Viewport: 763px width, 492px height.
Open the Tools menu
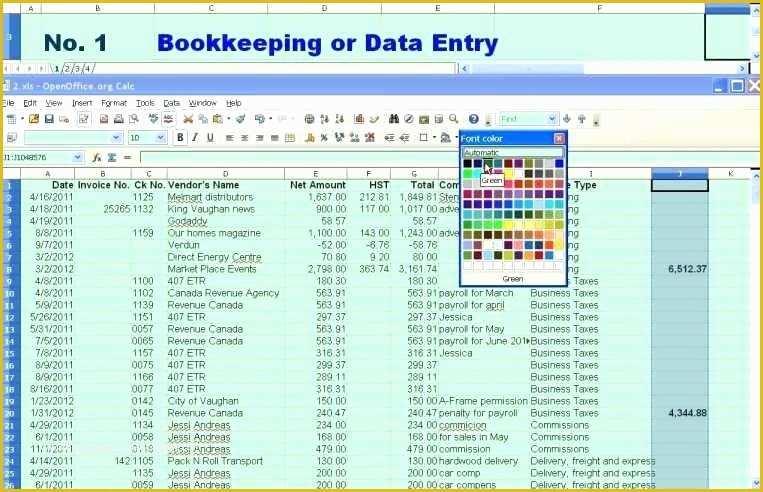145,103
